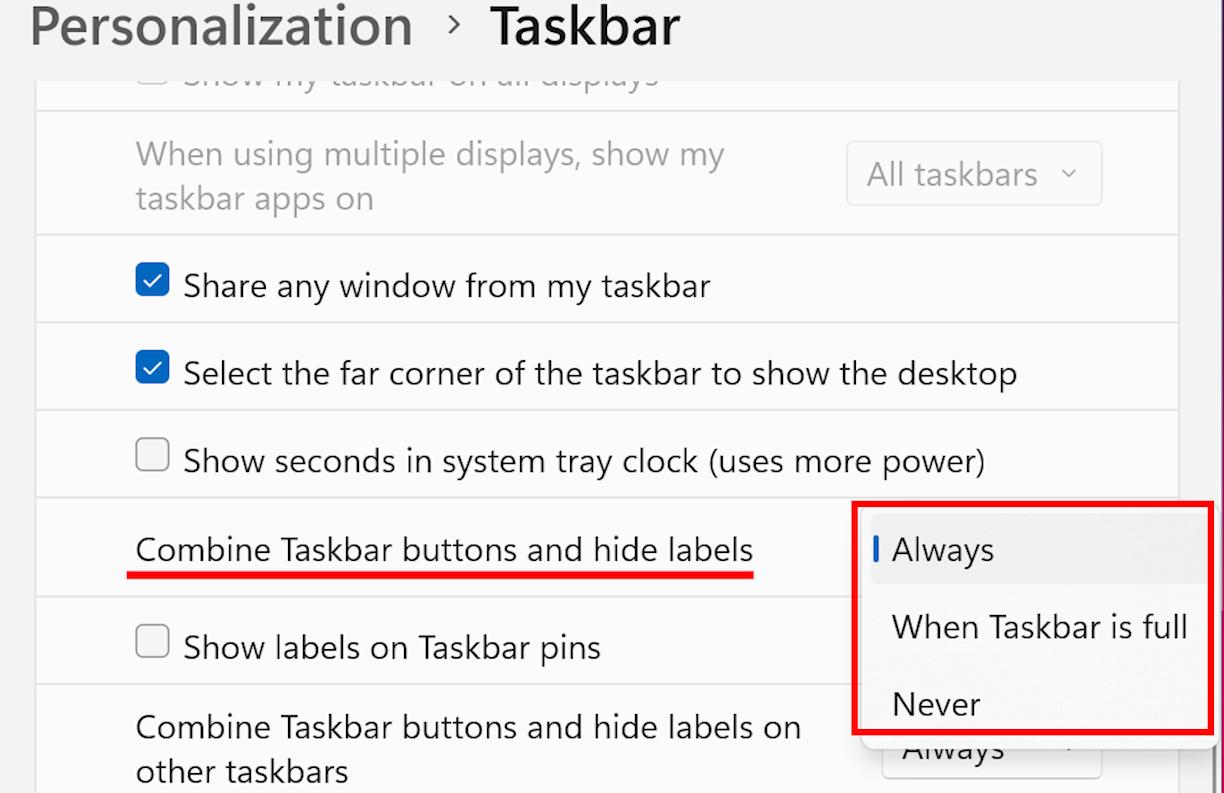The height and width of the screenshot is (793, 1224).
Task: Select Always in the combine buttons list
Action: [943, 550]
